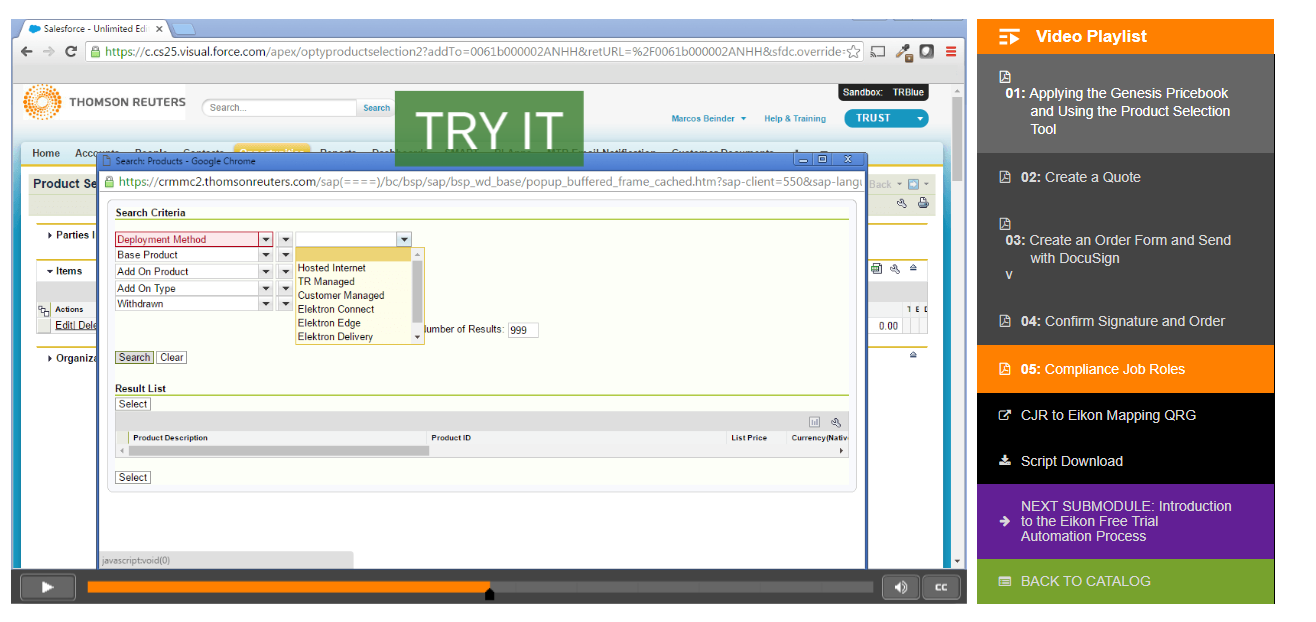Click the wrench icon in the Result List toolbar
Image resolution: width=1316 pixels, height=622 pixels.
pyautogui.click(x=837, y=422)
